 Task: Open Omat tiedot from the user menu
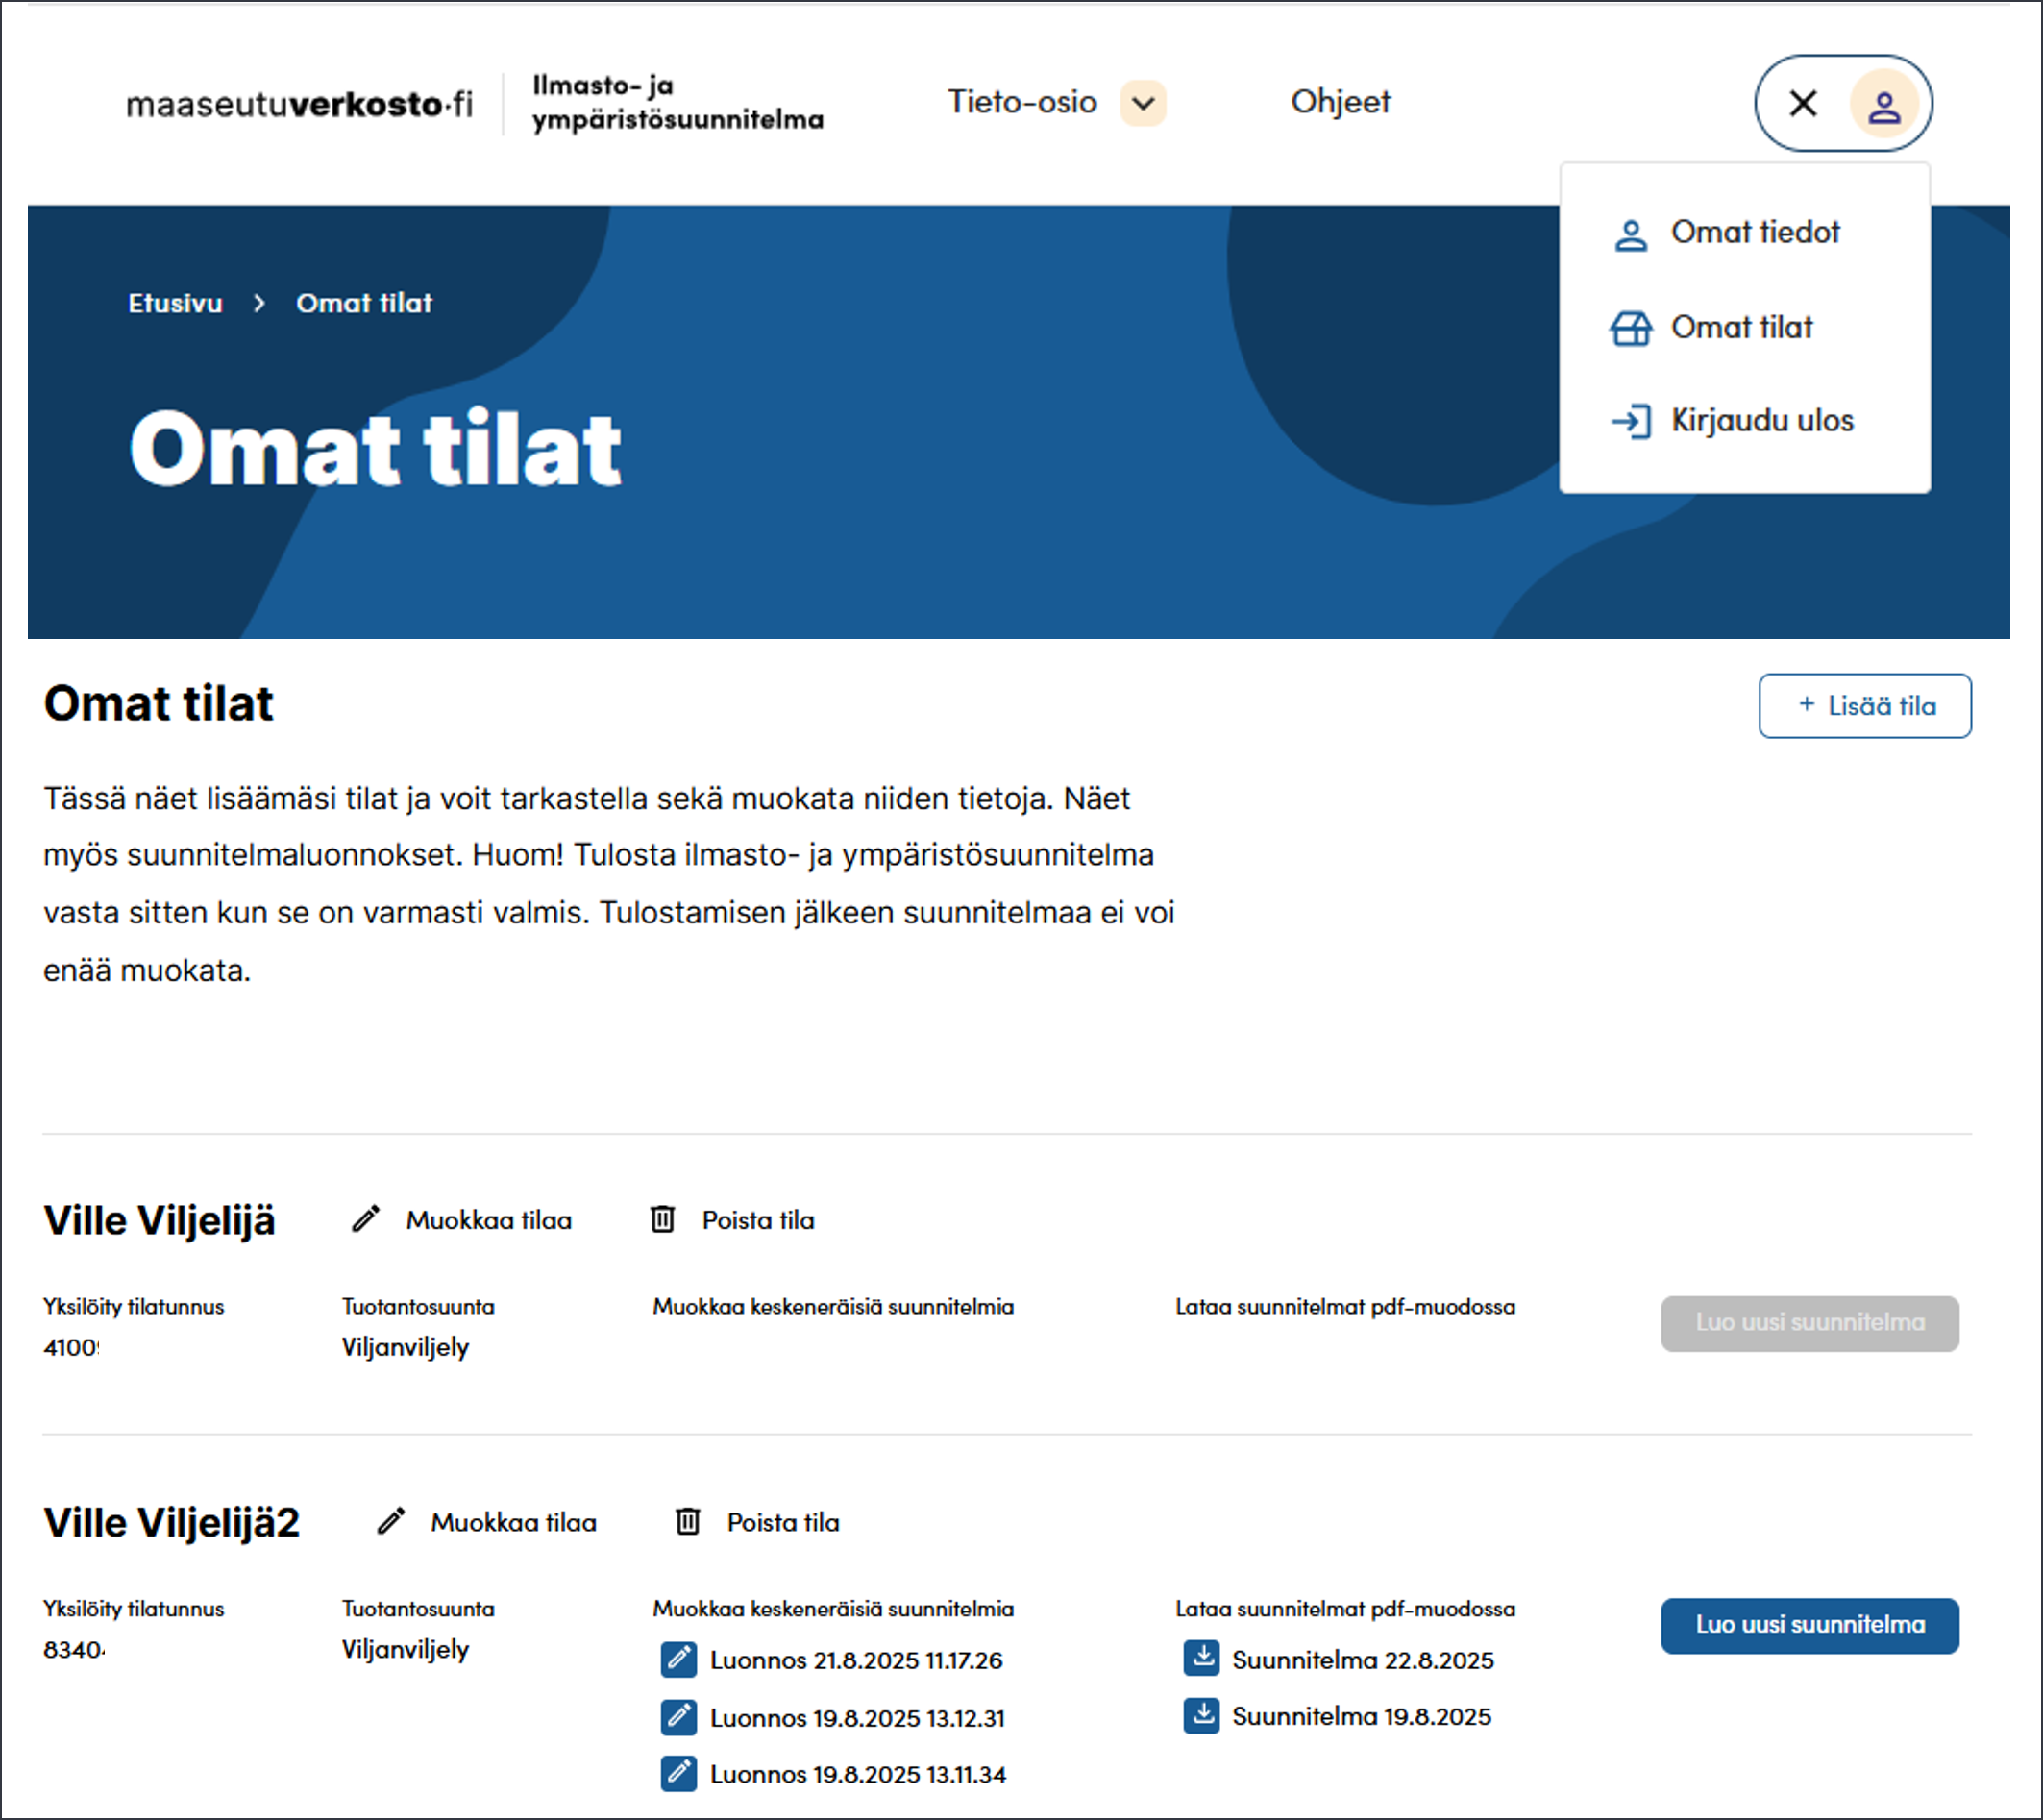(1755, 233)
